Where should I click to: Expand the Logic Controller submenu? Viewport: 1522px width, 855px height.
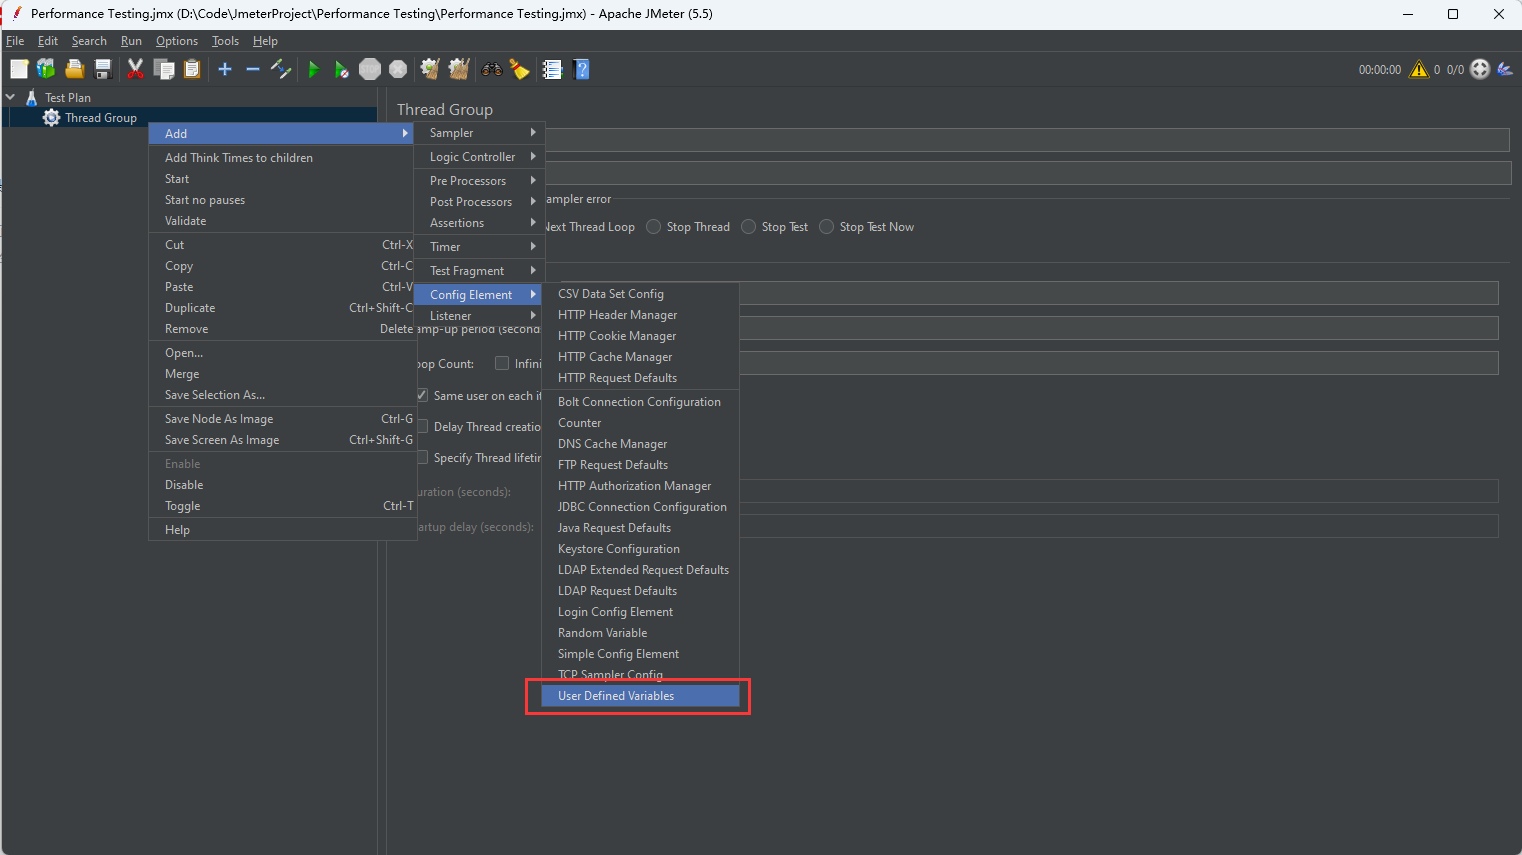click(480, 157)
